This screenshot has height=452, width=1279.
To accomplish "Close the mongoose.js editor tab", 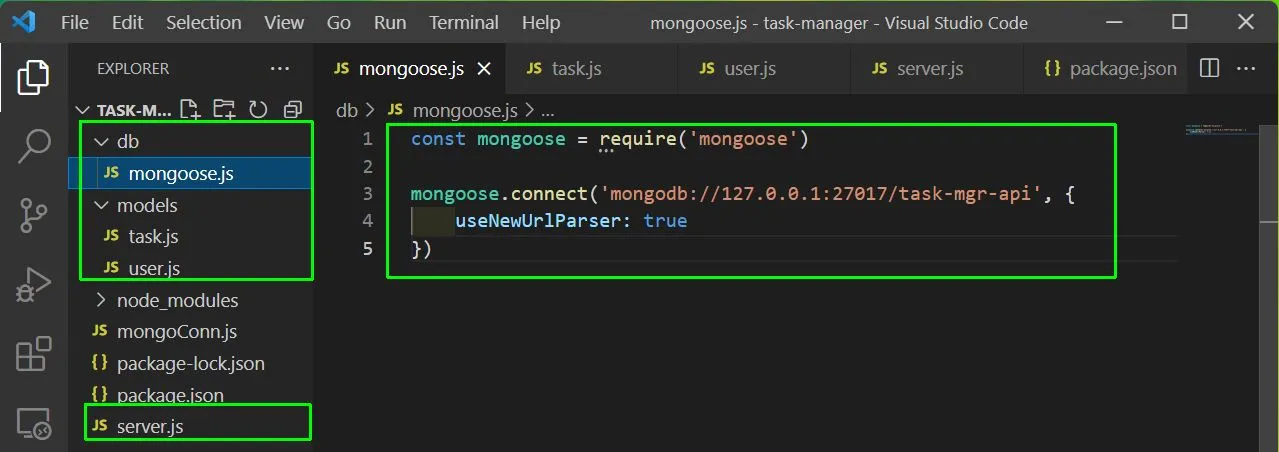I will pyautogui.click(x=484, y=69).
